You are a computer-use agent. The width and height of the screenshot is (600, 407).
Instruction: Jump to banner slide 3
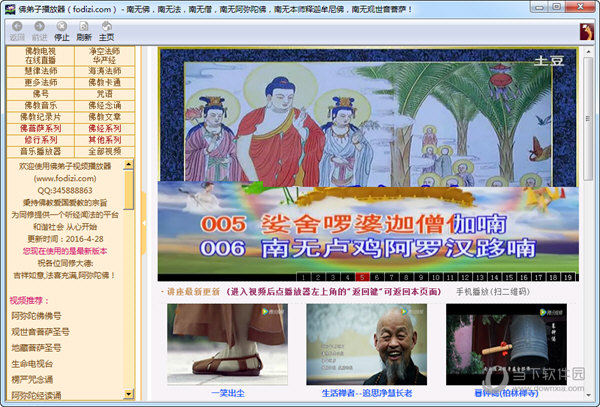333,277
